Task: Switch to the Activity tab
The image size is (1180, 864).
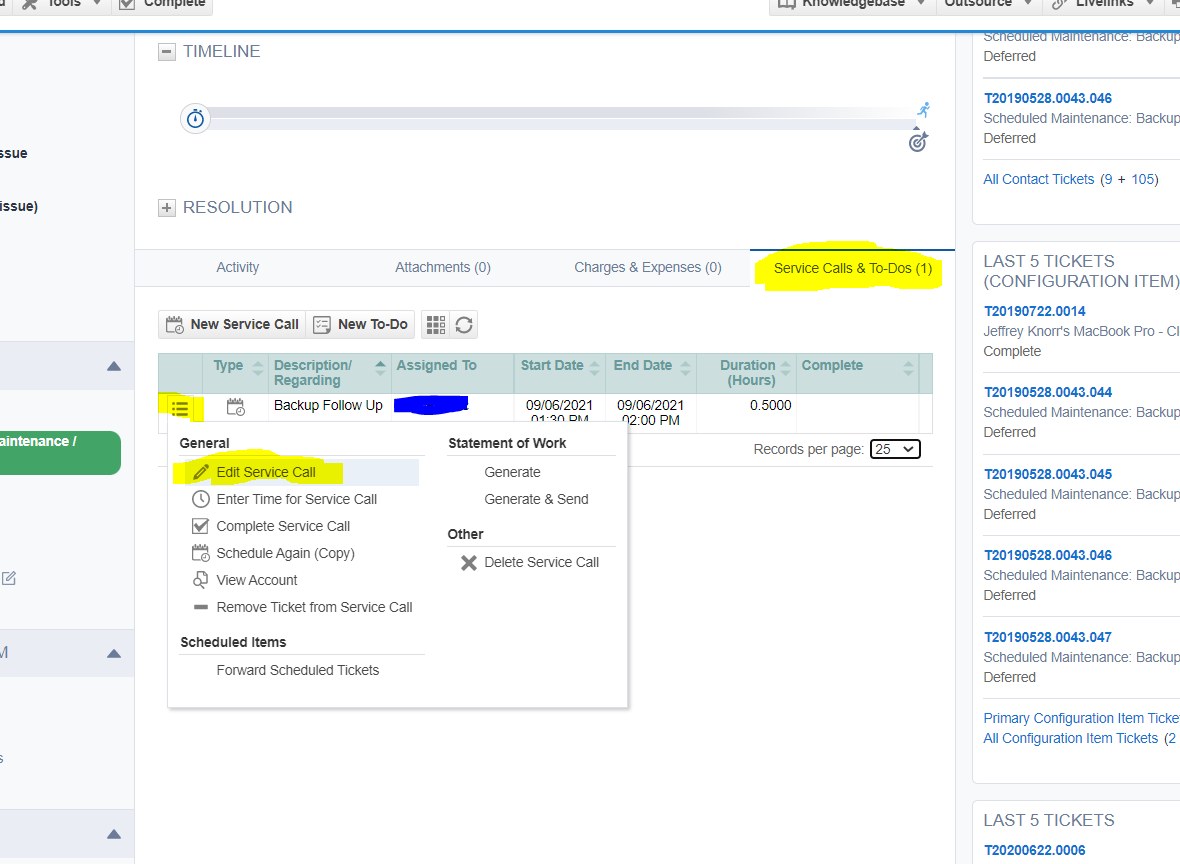Action: 237,267
